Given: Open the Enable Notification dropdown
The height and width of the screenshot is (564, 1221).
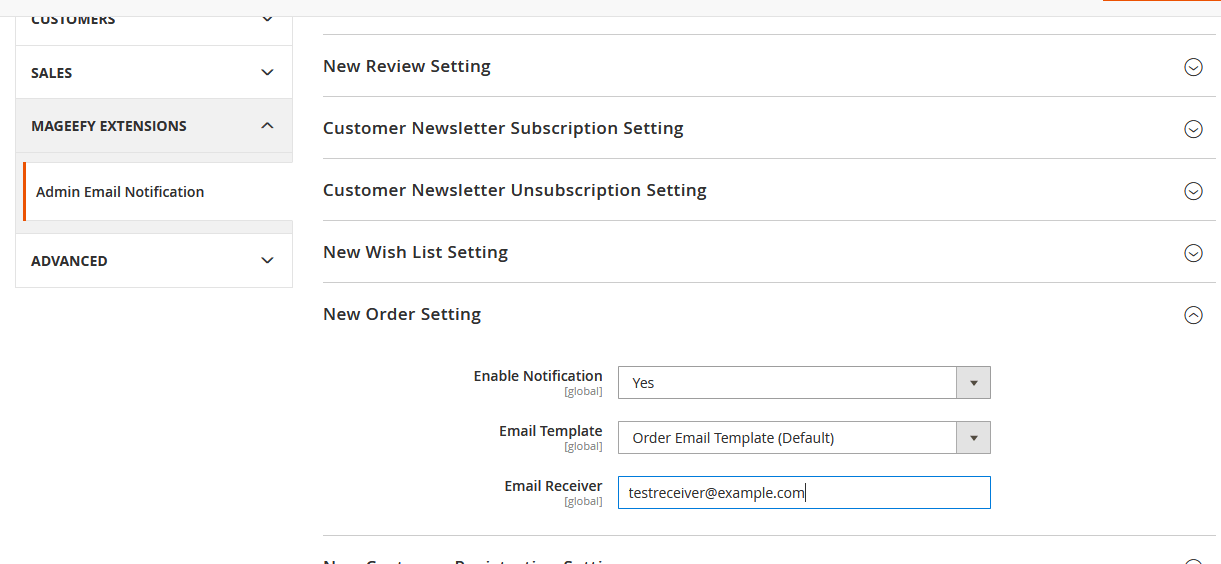Looking at the screenshot, I should pyautogui.click(x=788, y=383).
